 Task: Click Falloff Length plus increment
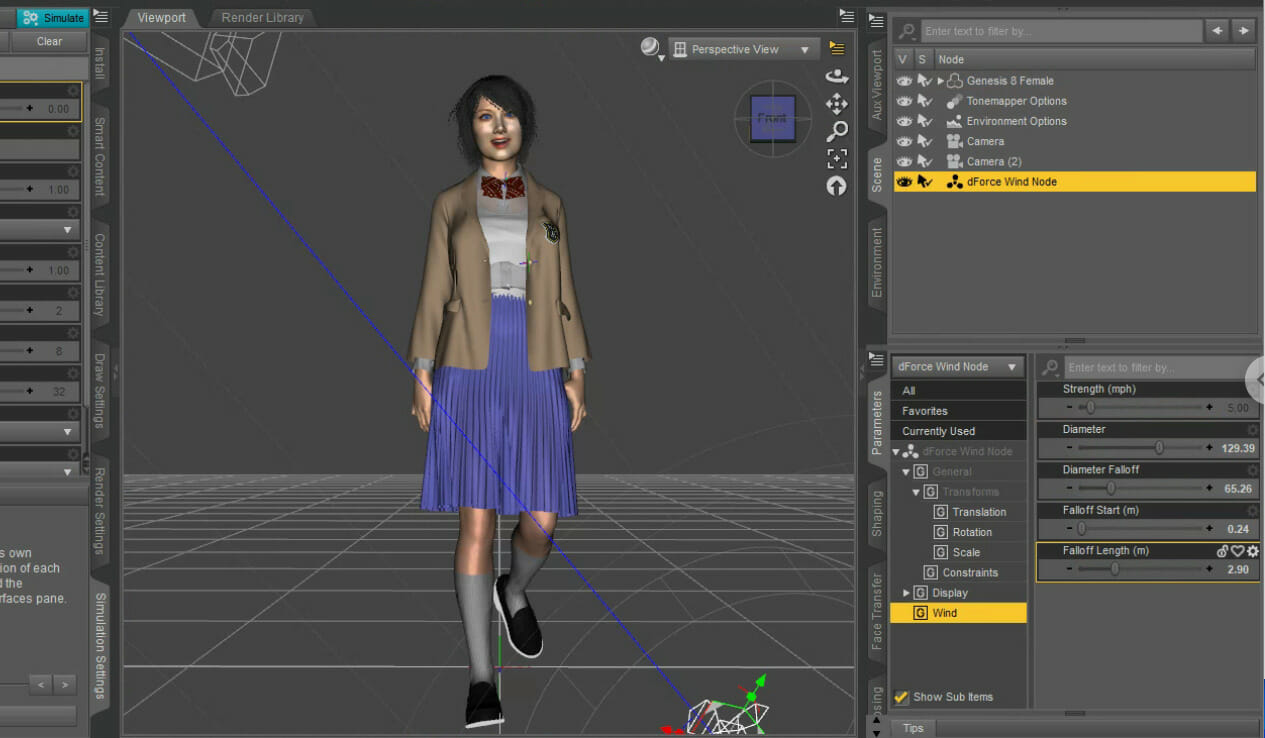click(1209, 569)
